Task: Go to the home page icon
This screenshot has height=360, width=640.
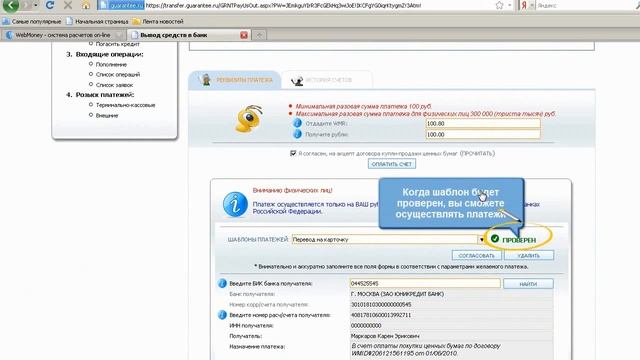Action: point(86,5)
